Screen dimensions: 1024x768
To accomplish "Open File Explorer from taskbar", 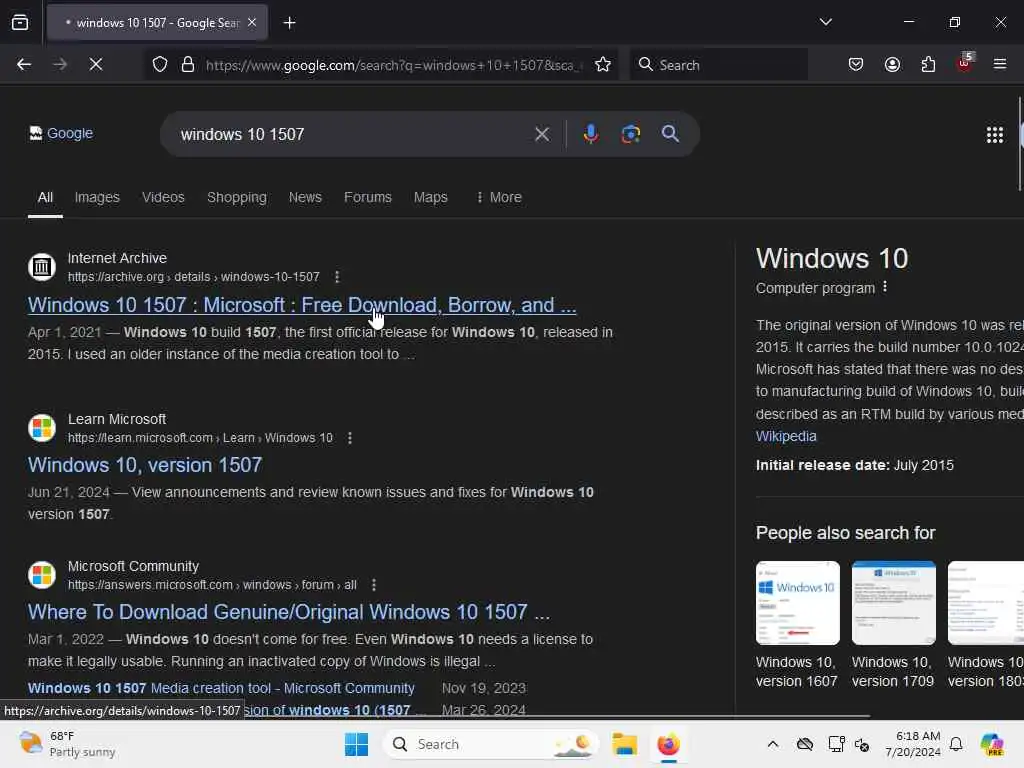I will [x=624, y=744].
